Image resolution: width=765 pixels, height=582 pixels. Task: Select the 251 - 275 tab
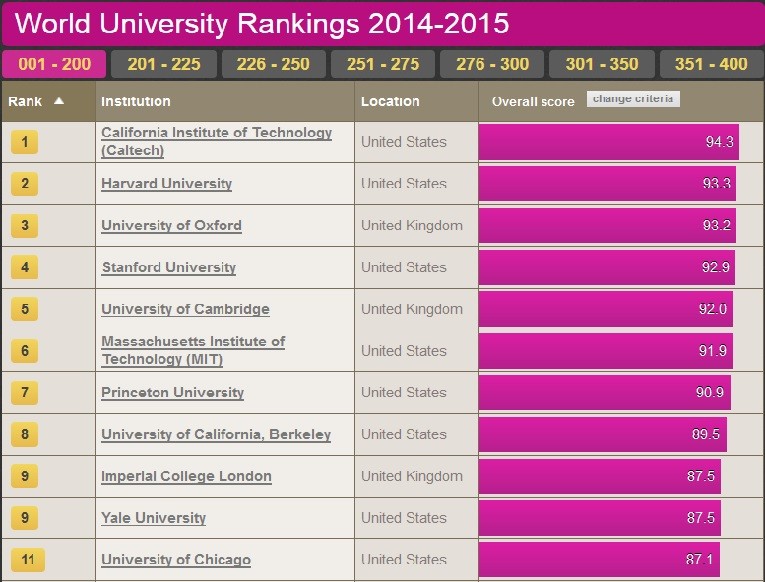click(x=383, y=64)
